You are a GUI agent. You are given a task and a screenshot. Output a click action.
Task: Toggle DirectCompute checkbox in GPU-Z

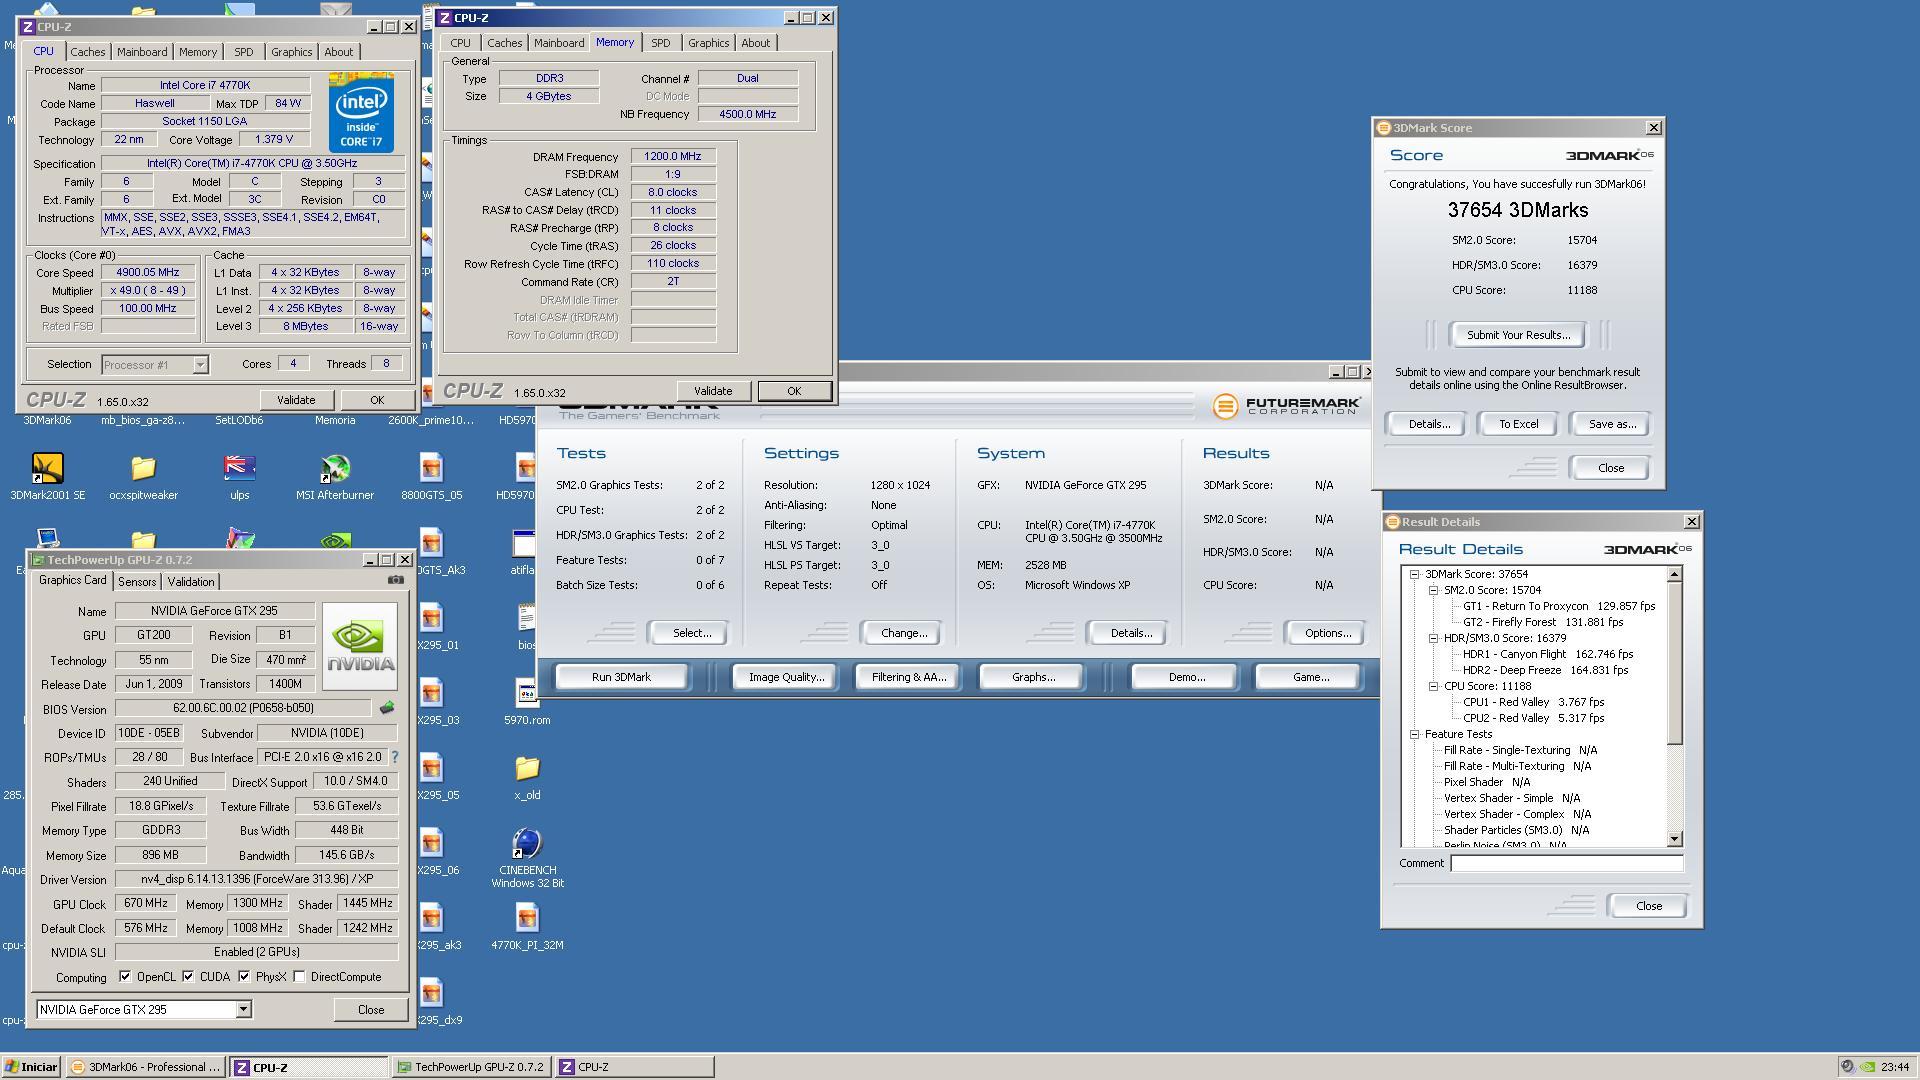point(299,977)
